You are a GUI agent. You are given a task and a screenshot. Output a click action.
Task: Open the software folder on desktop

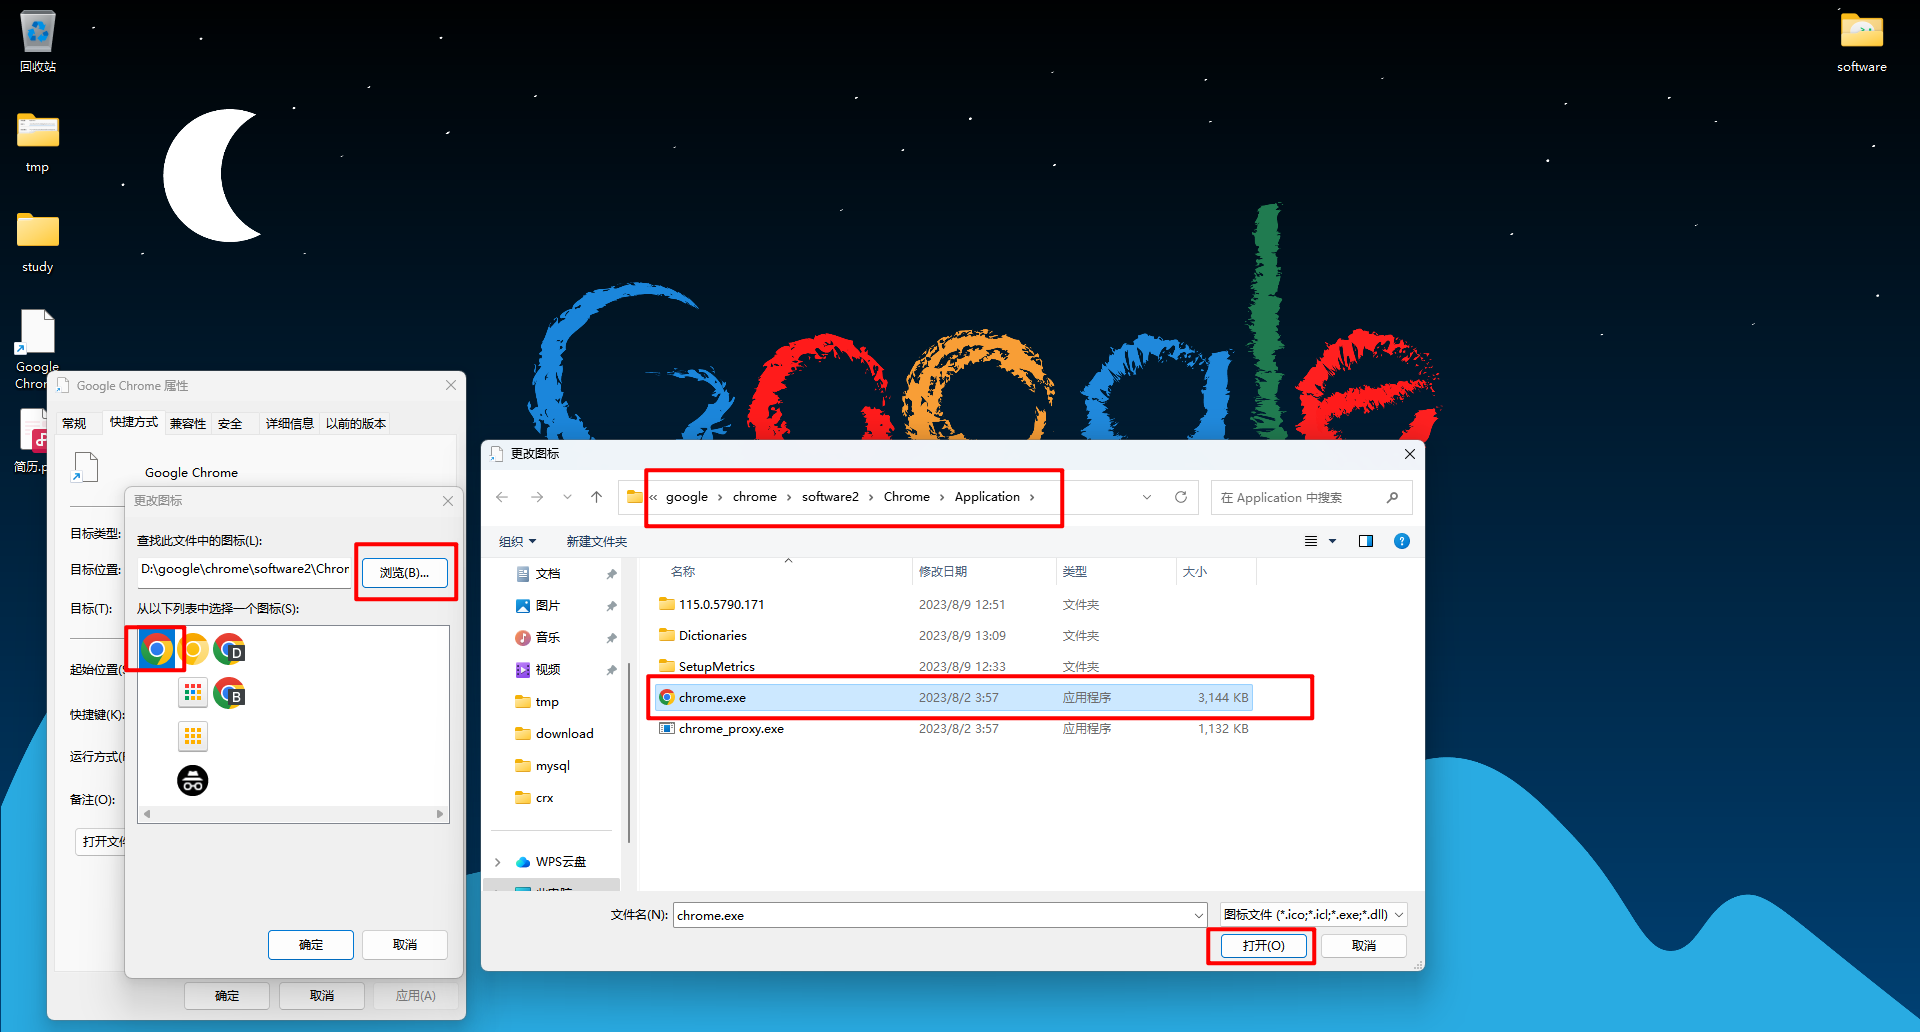point(1862,42)
